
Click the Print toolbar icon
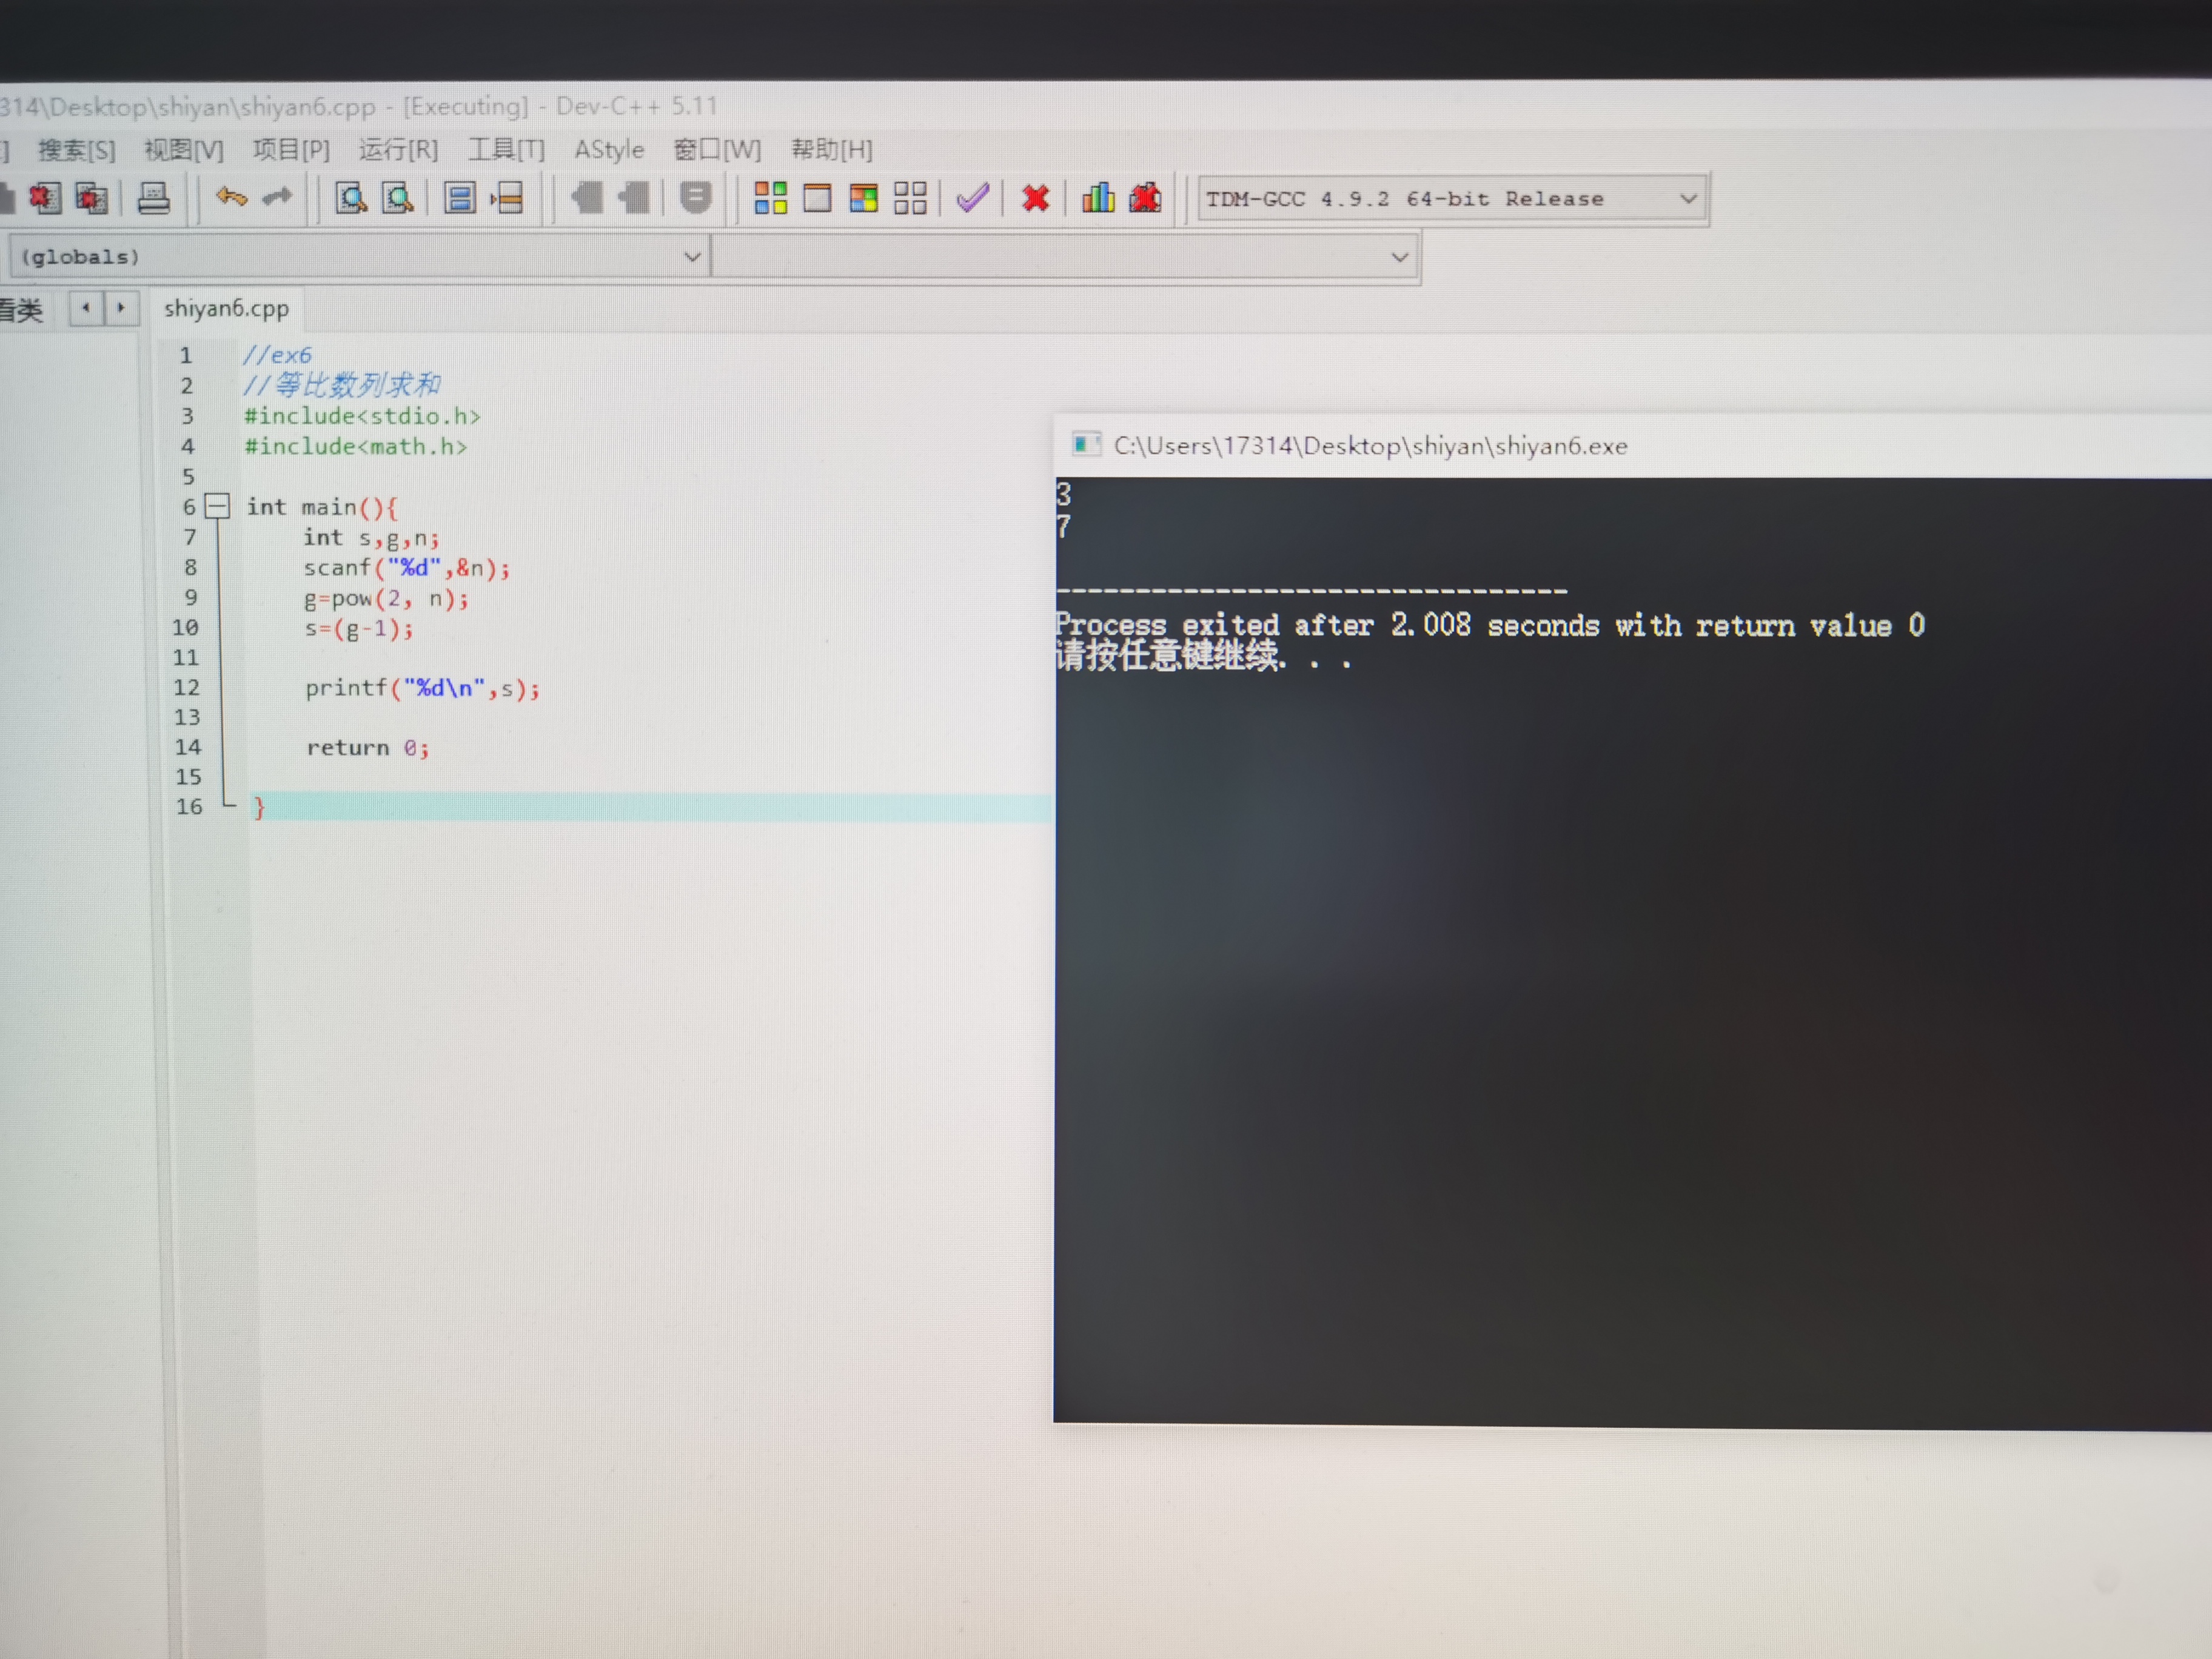pyautogui.click(x=153, y=198)
